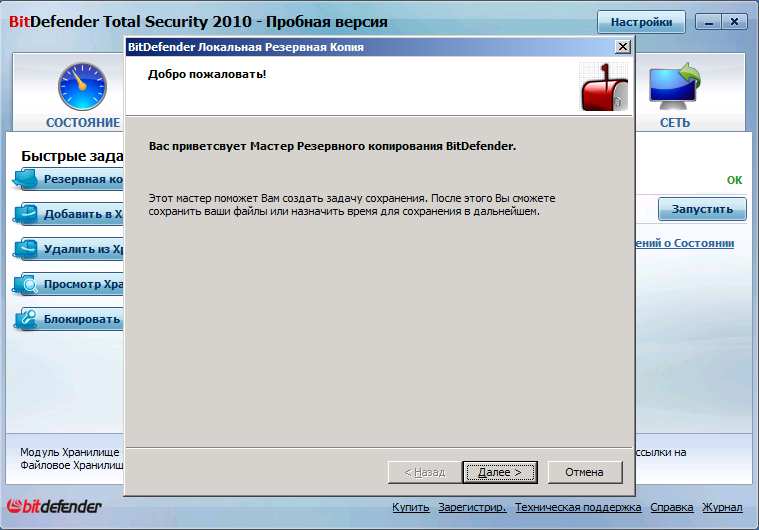Click the Блокировать Хранилище key icon

click(x=25, y=318)
